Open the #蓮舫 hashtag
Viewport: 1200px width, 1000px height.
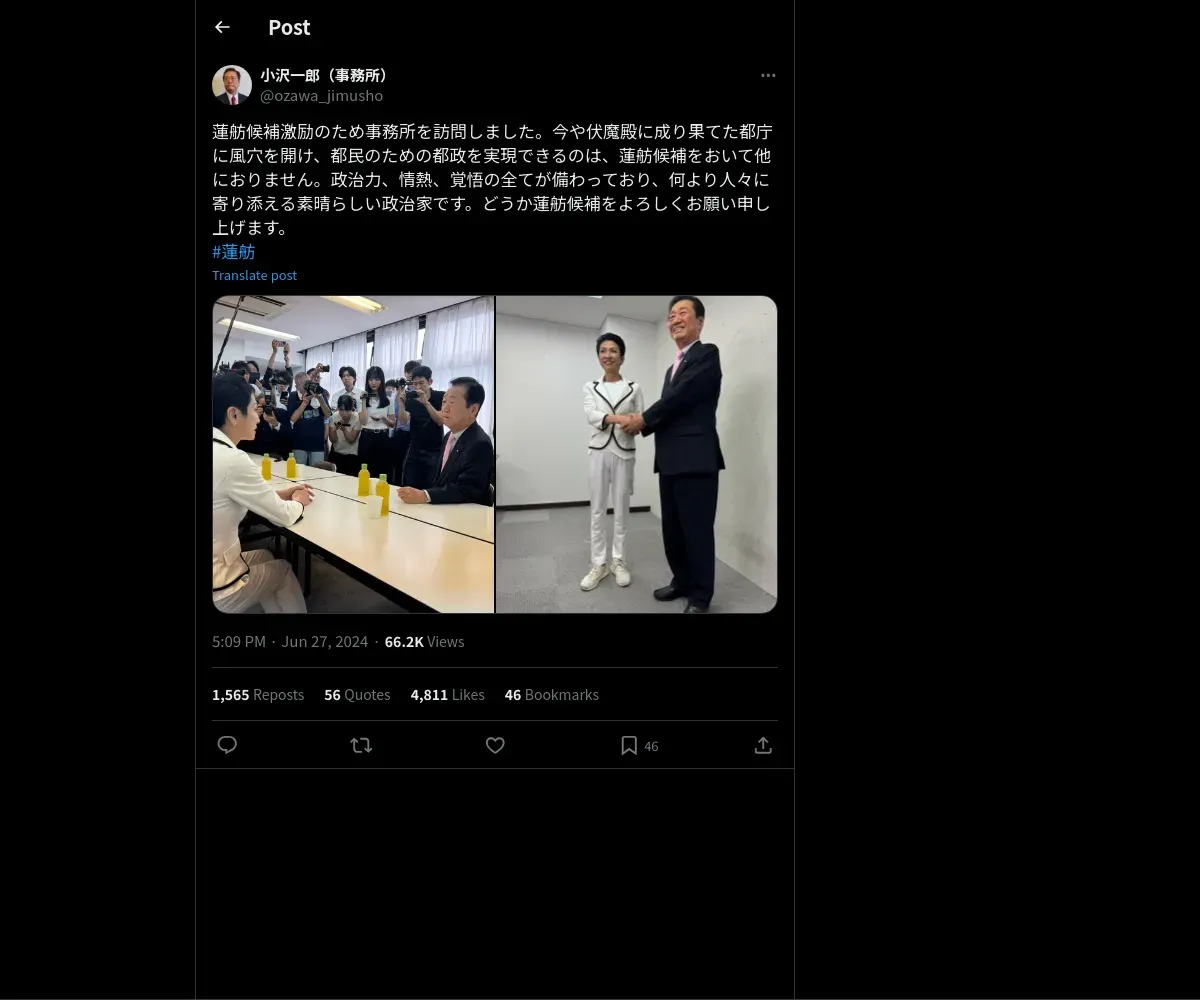pyautogui.click(x=234, y=252)
